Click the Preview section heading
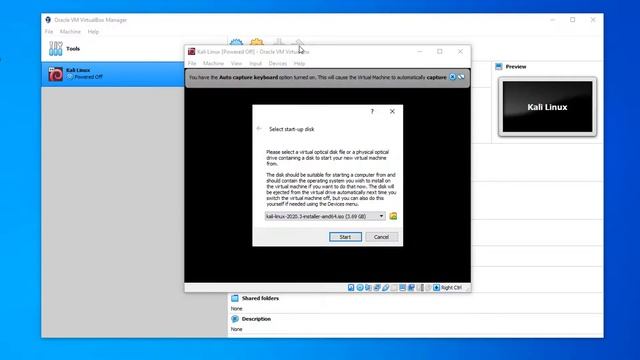The height and width of the screenshot is (360, 640). (x=516, y=67)
